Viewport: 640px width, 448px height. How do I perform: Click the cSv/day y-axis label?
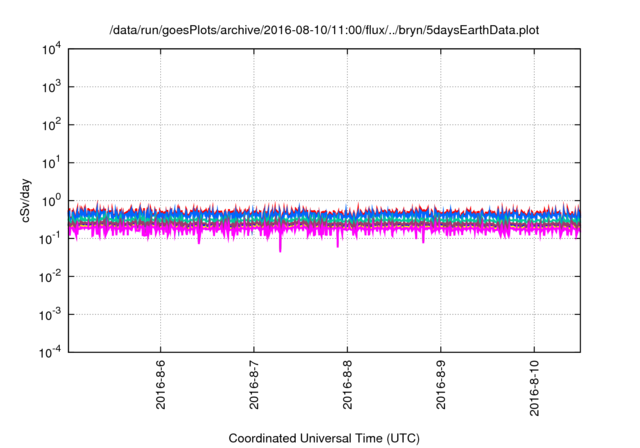coord(25,200)
